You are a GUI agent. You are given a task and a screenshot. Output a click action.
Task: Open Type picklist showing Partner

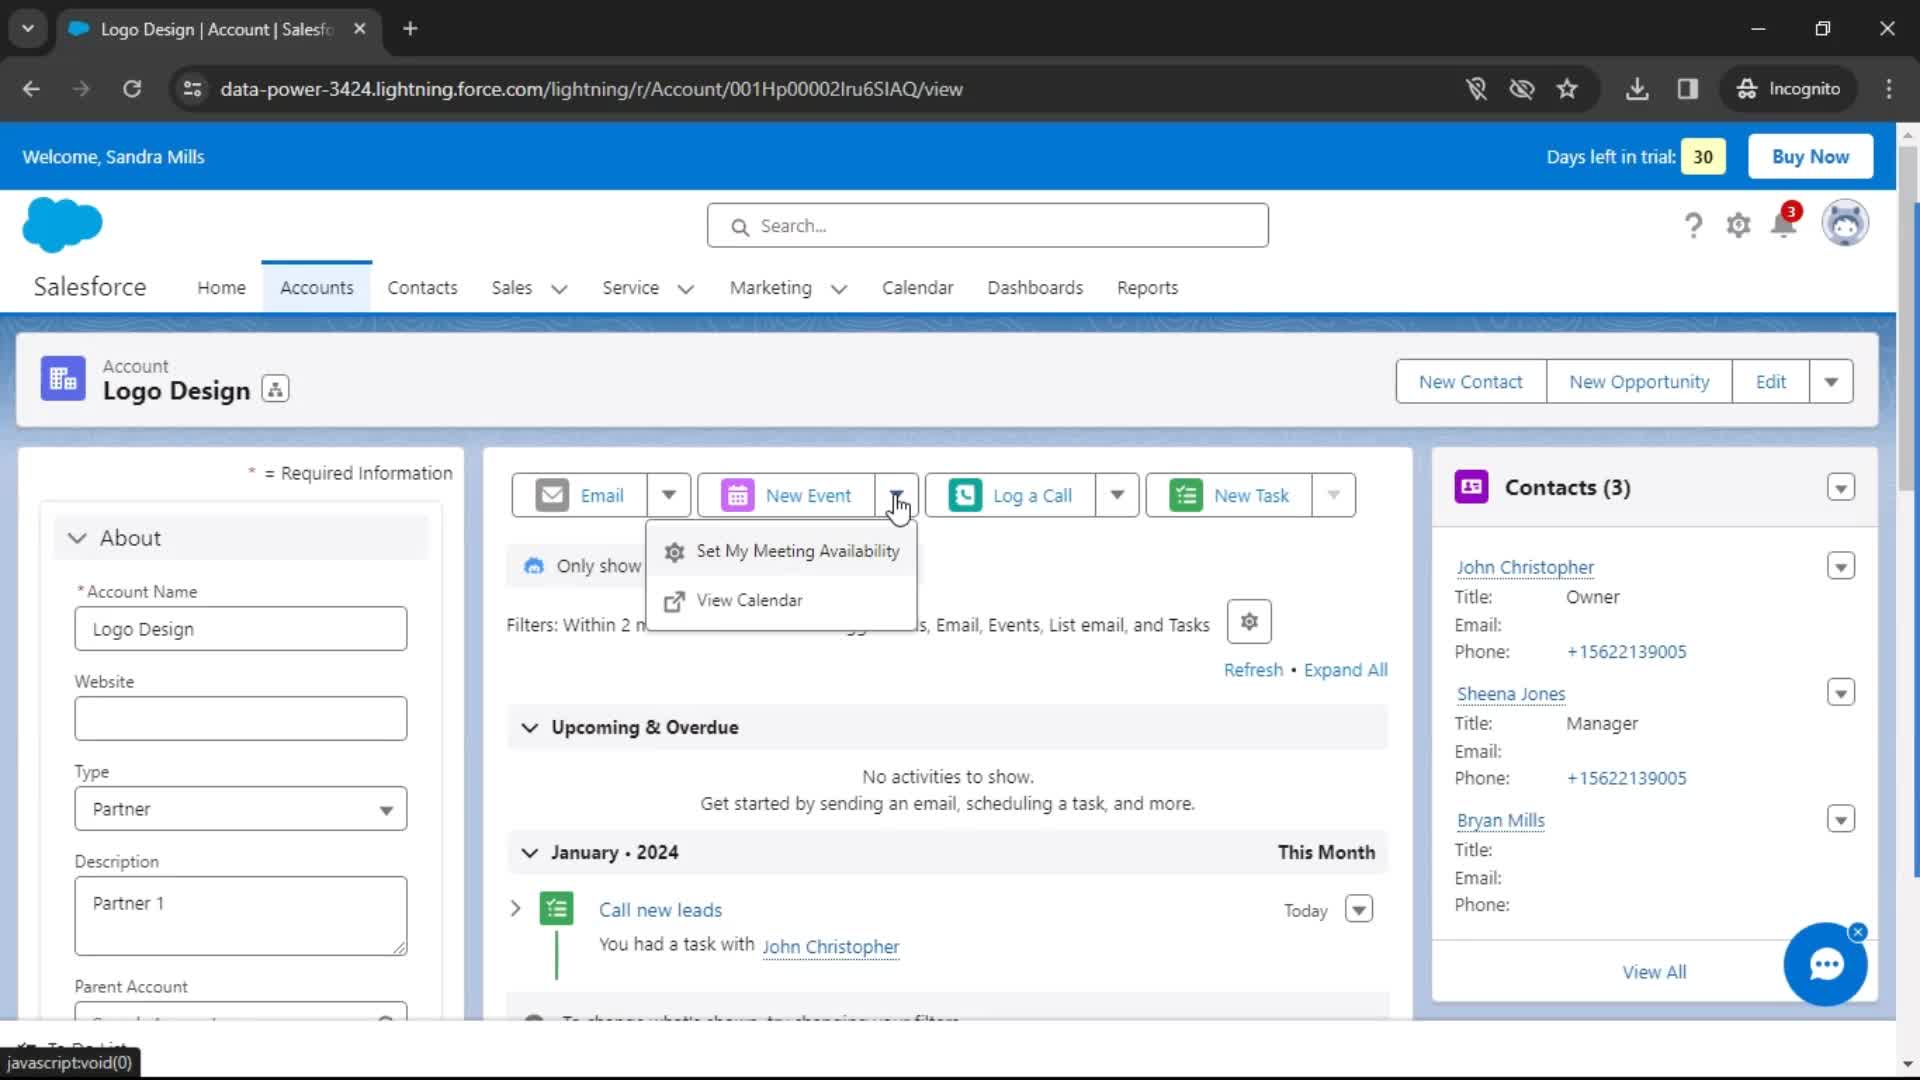pyautogui.click(x=241, y=809)
